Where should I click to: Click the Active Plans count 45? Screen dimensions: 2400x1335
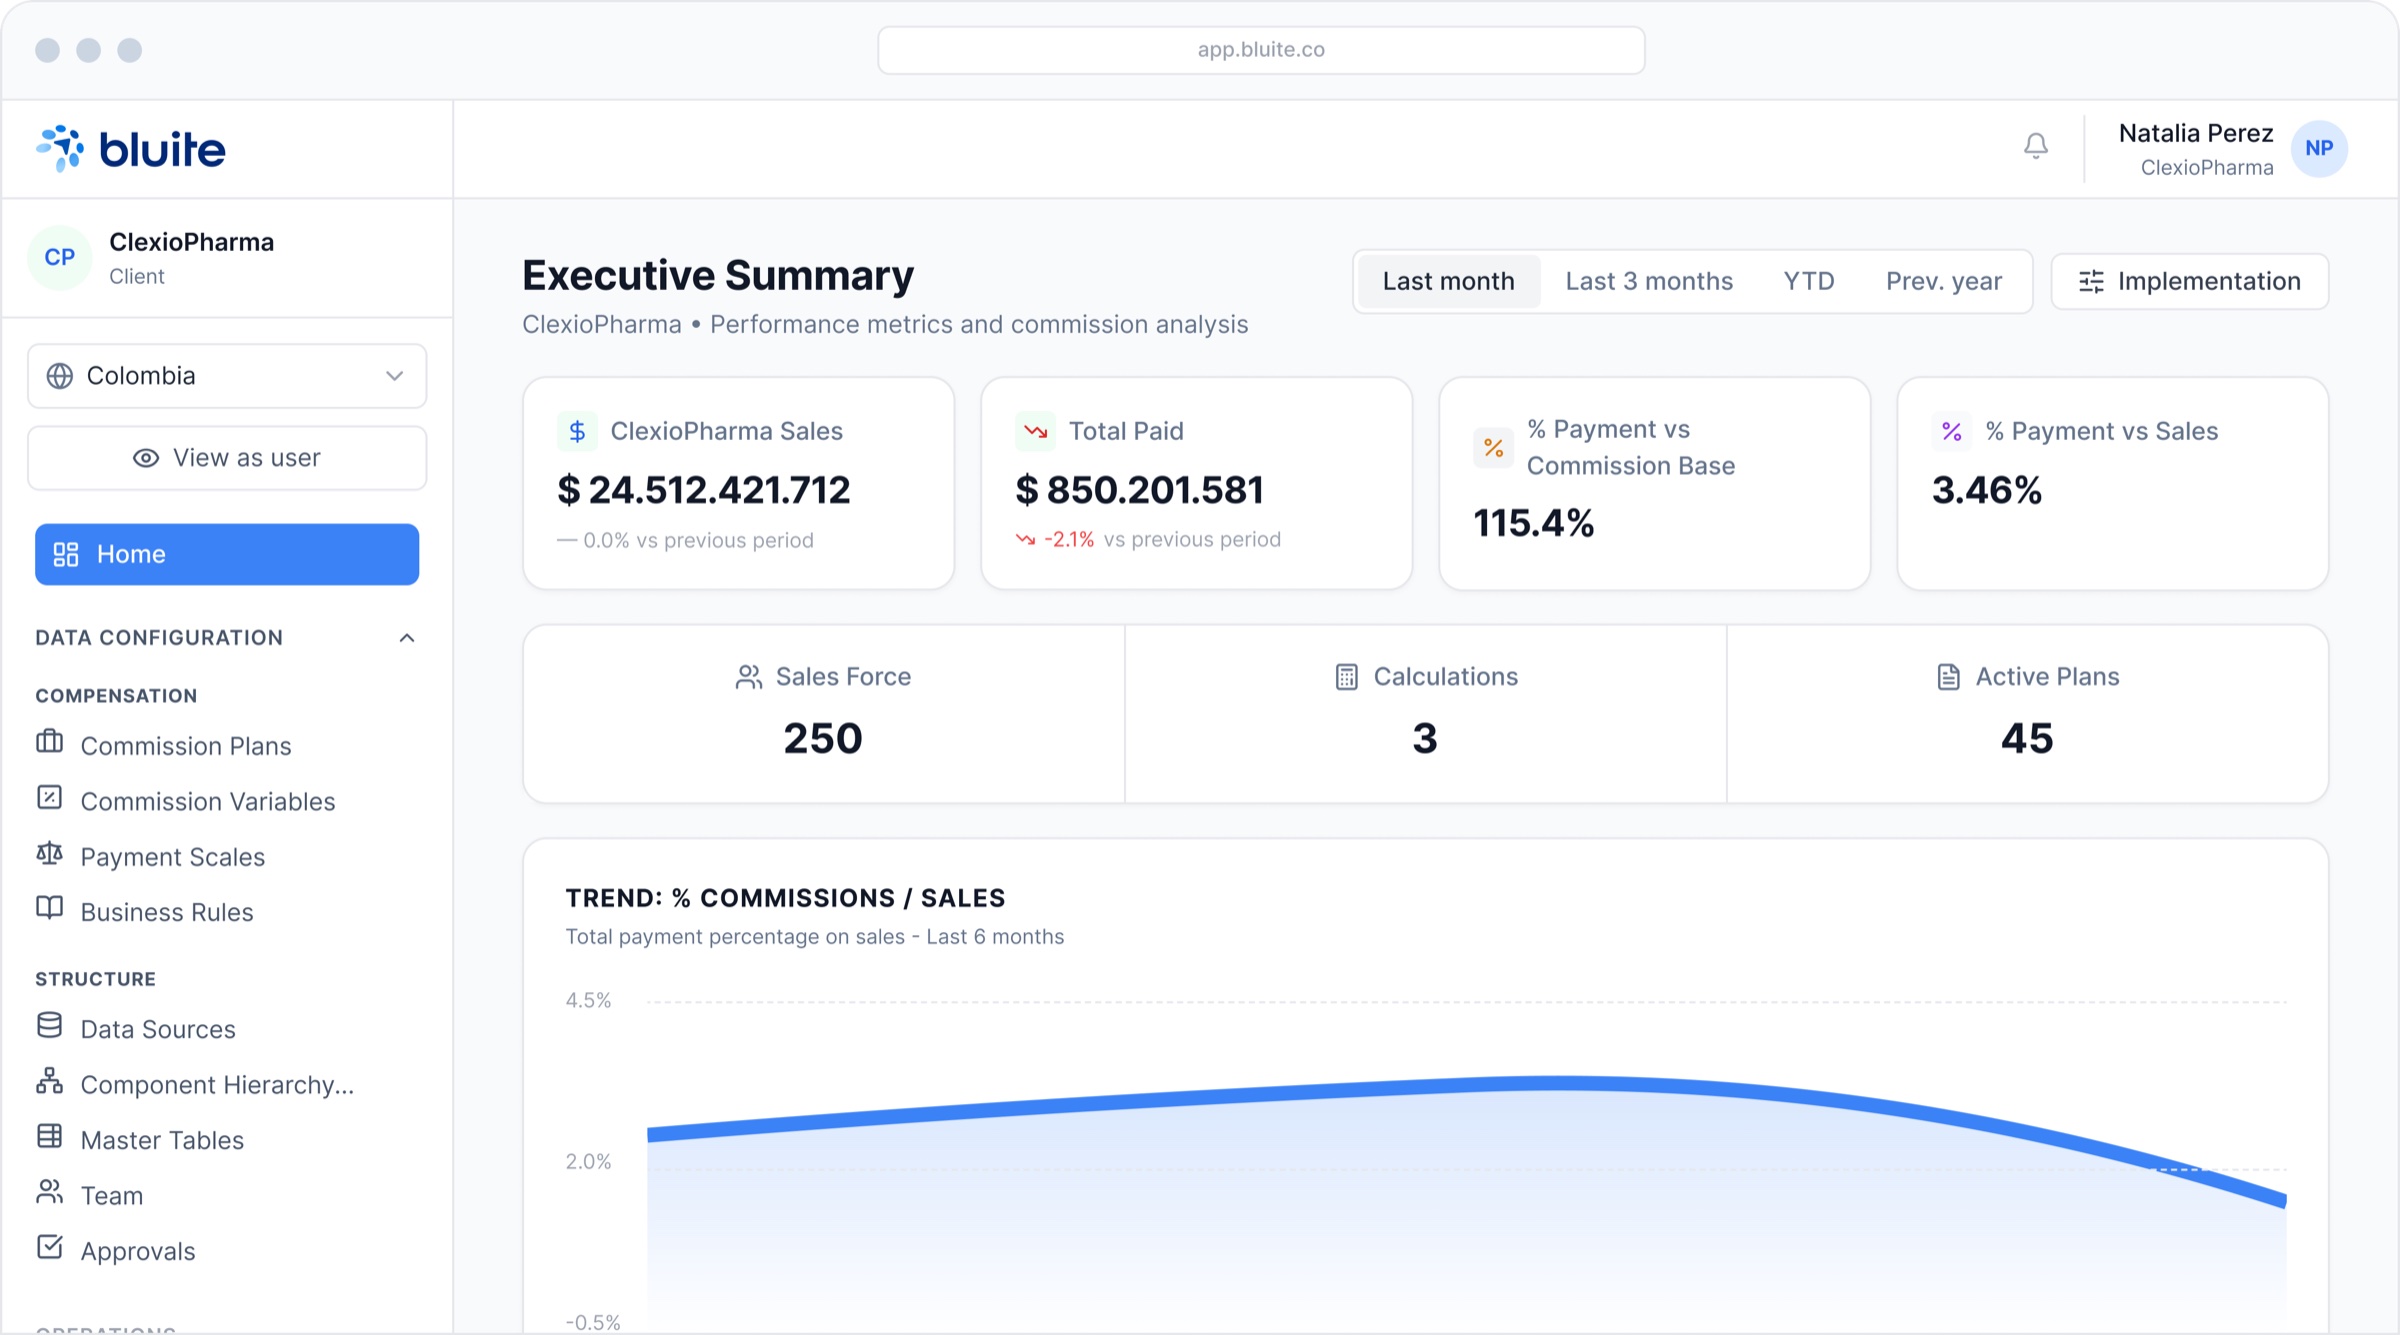tap(2027, 739)
